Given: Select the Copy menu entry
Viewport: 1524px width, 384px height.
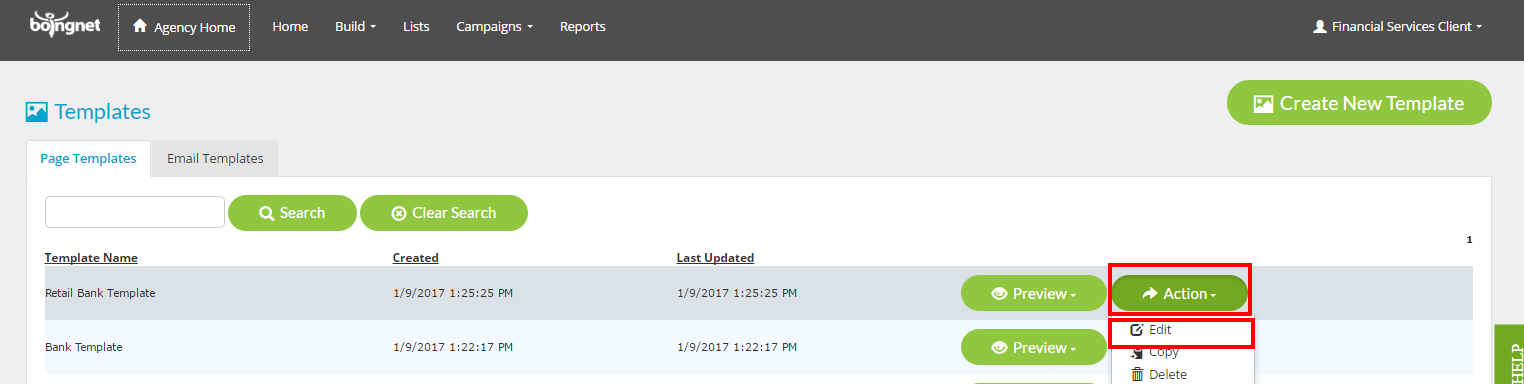Looking at the screenshot, I should (1164, 352).
